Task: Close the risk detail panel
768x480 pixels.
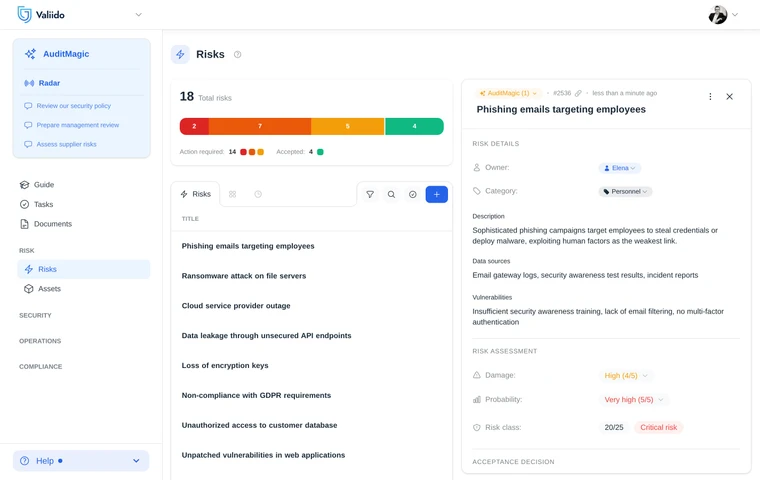Action: pyautogui.click(x=729, y=97)
